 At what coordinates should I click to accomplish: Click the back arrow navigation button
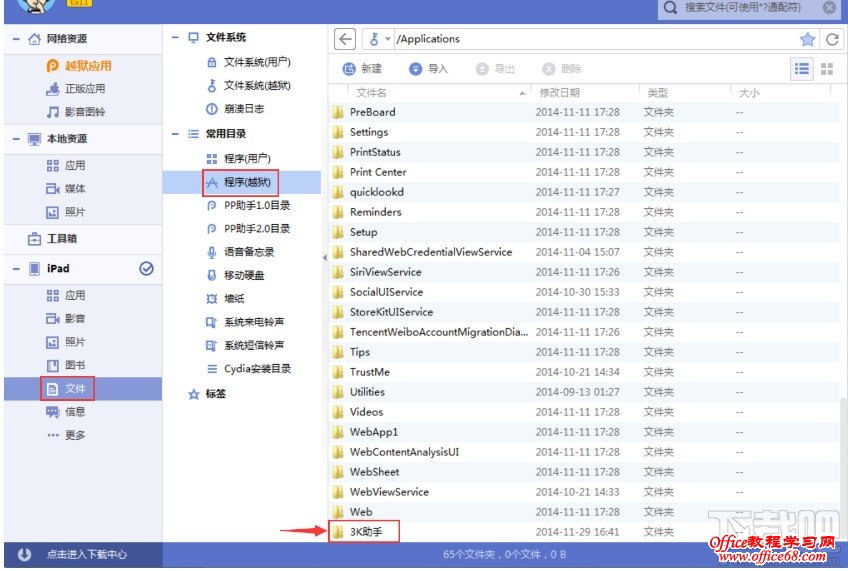[345, 39]
